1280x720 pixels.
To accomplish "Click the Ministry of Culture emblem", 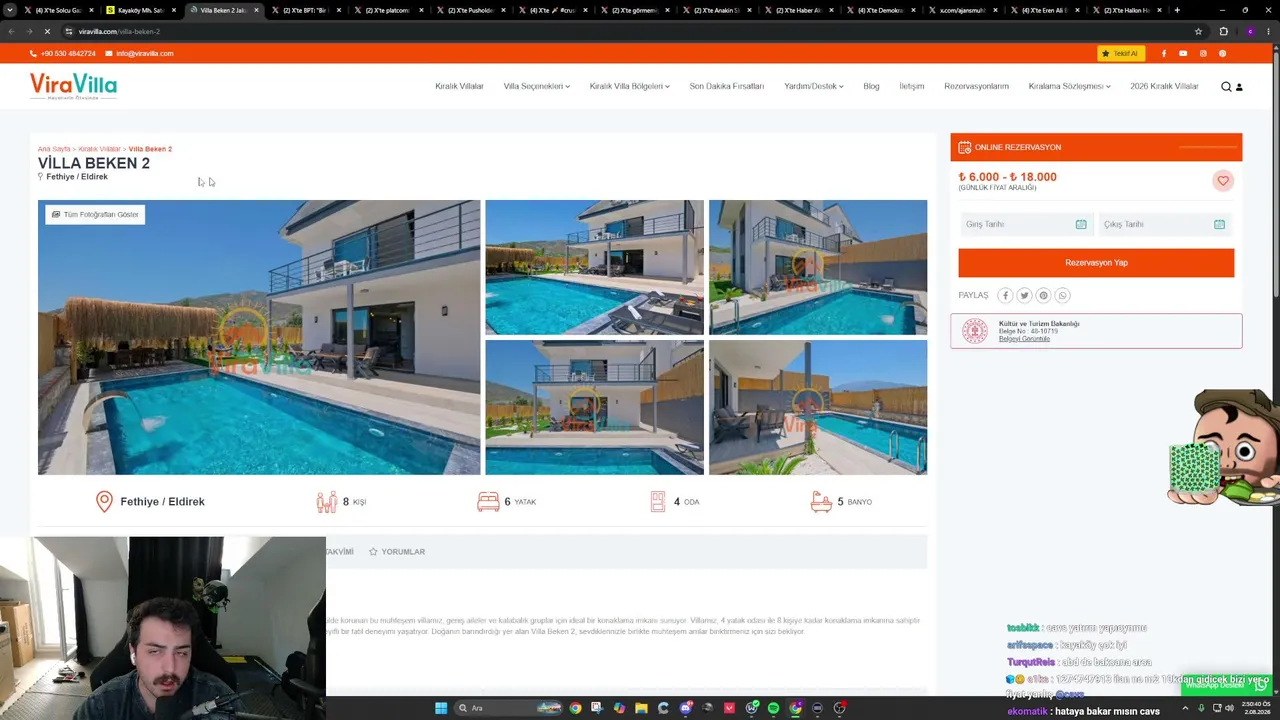I will 974,331.
